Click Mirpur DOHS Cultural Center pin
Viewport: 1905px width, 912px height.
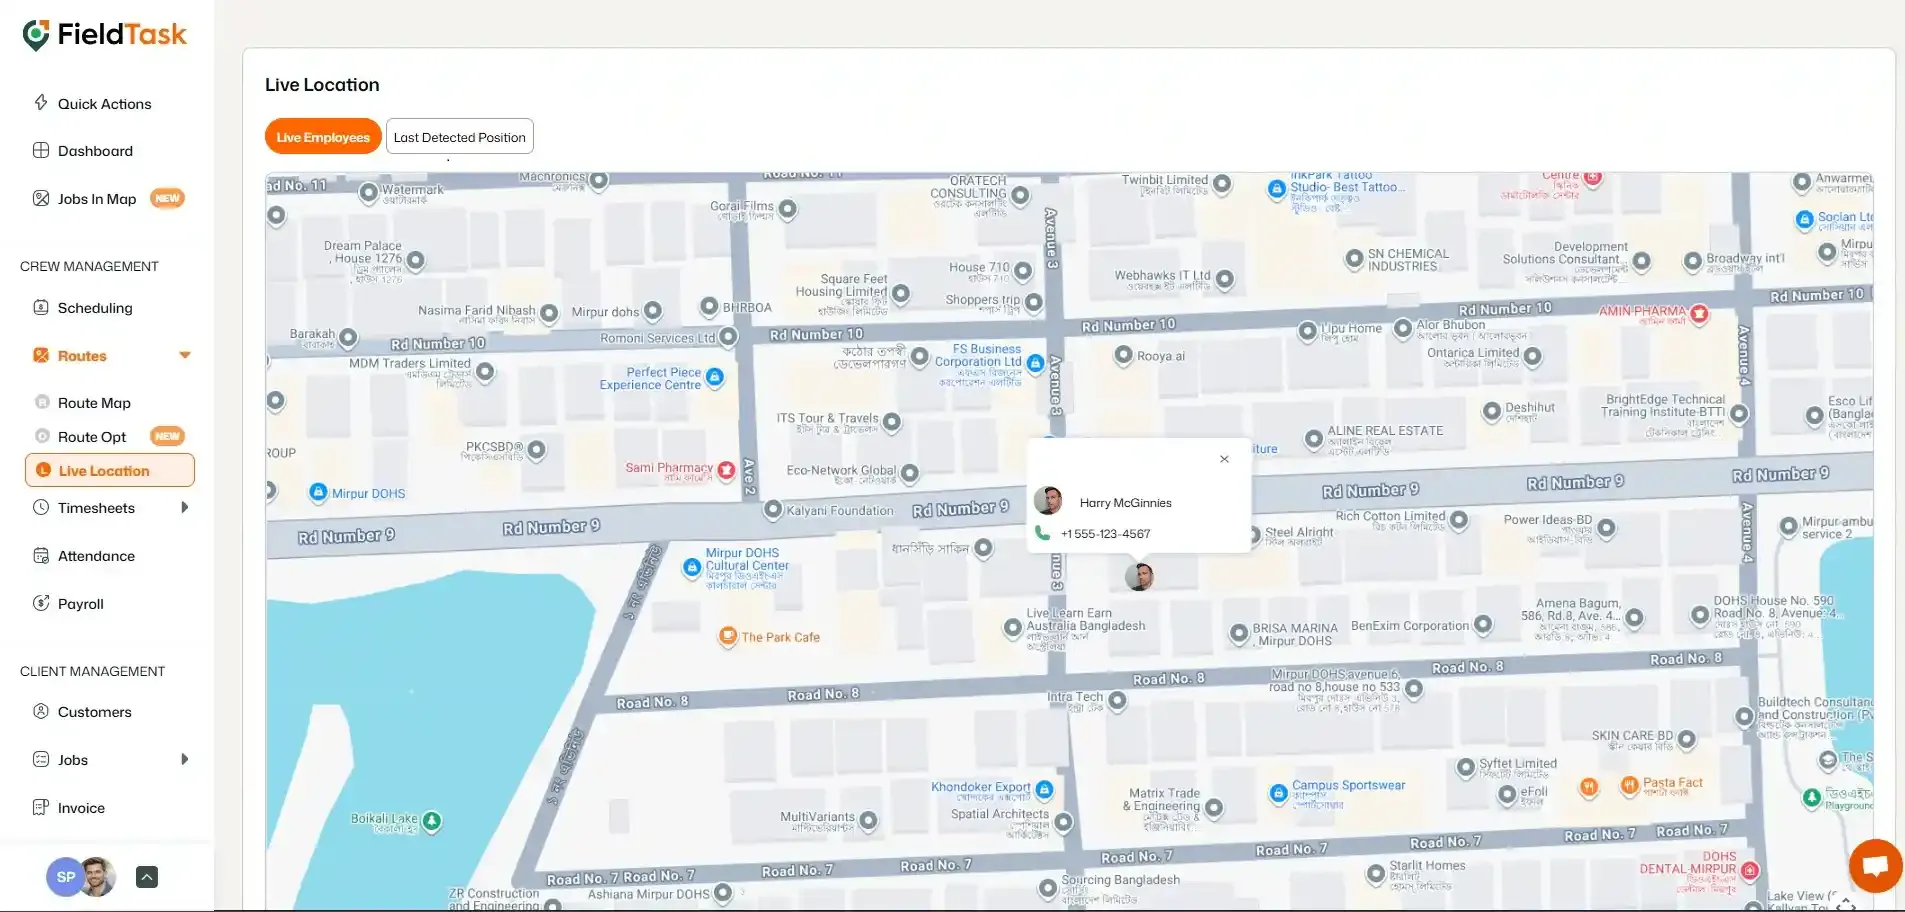691,567
